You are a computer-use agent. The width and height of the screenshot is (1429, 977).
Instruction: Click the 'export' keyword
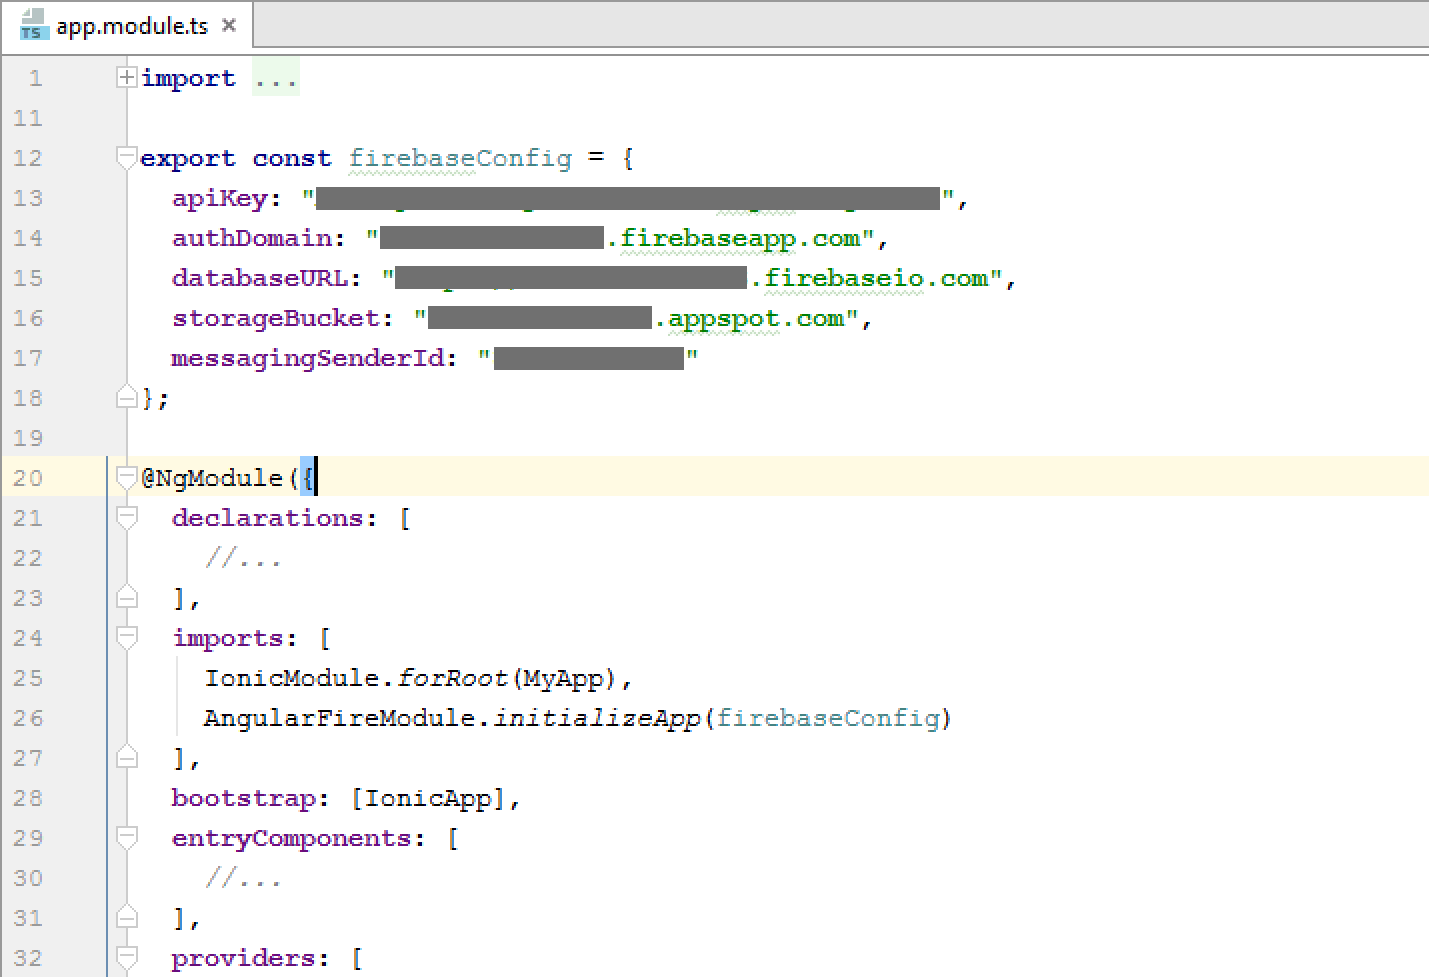click(188, 158)
